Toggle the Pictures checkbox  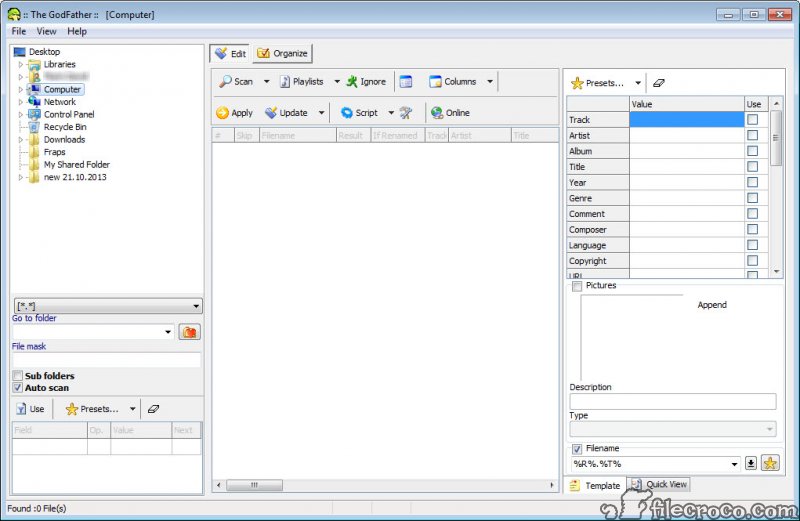point(577,286)
